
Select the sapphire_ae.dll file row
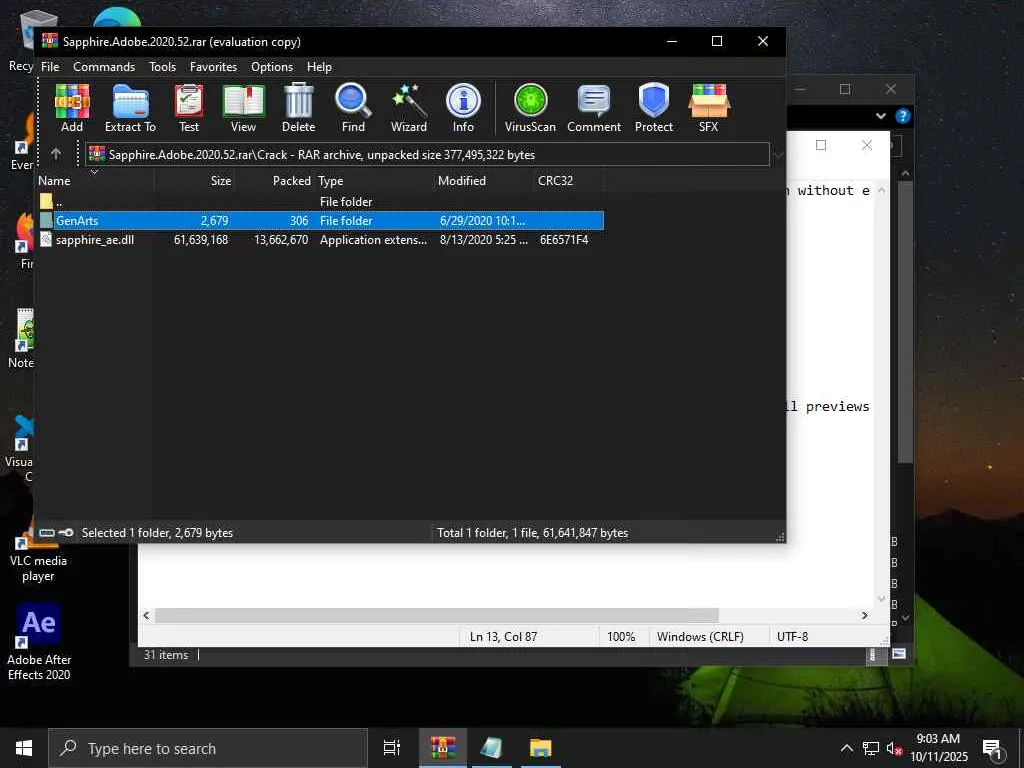[320, 240]
